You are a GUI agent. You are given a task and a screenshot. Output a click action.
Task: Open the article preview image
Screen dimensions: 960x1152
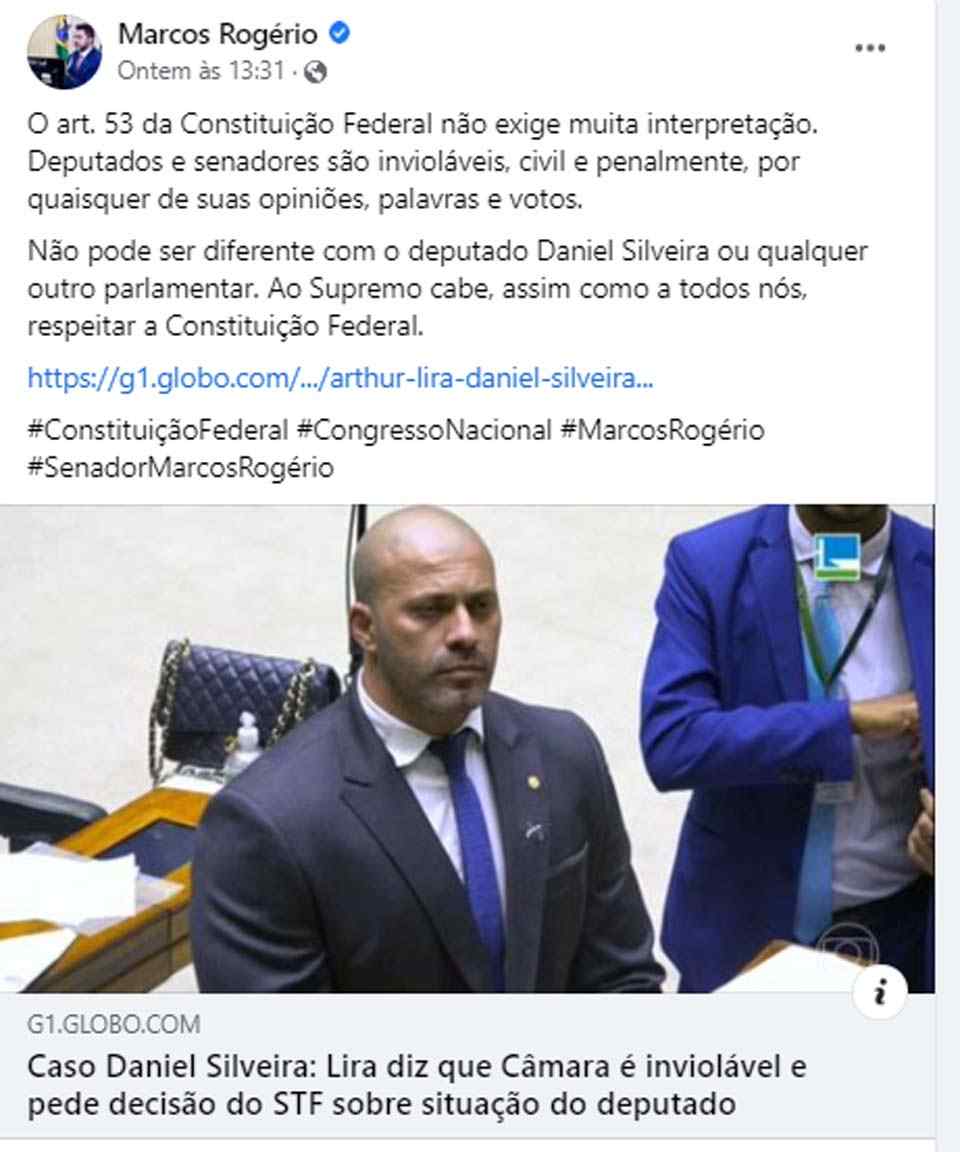(467, 748)
